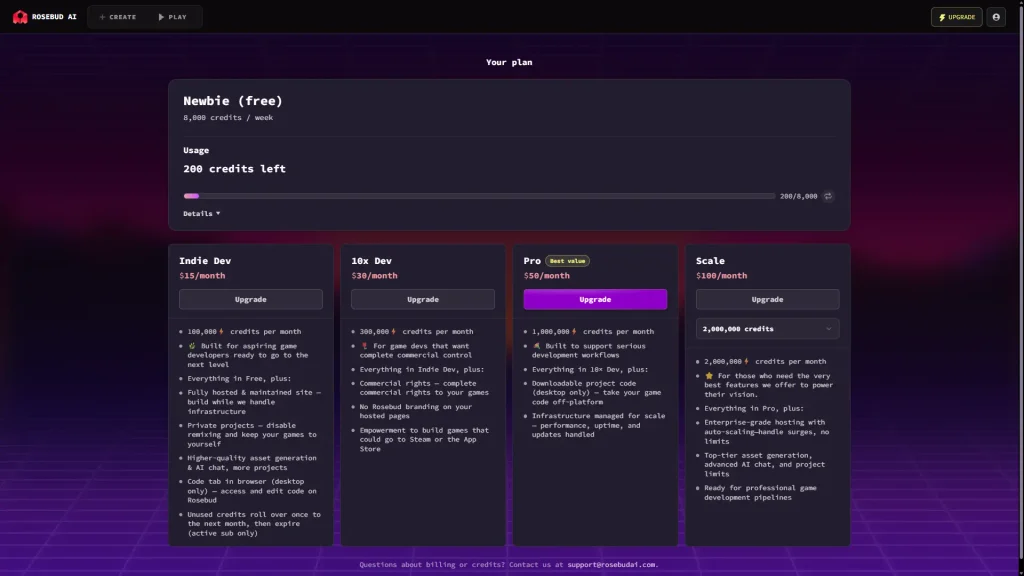Click the sprout emoji in Indie Dev plan

(192, 346)
